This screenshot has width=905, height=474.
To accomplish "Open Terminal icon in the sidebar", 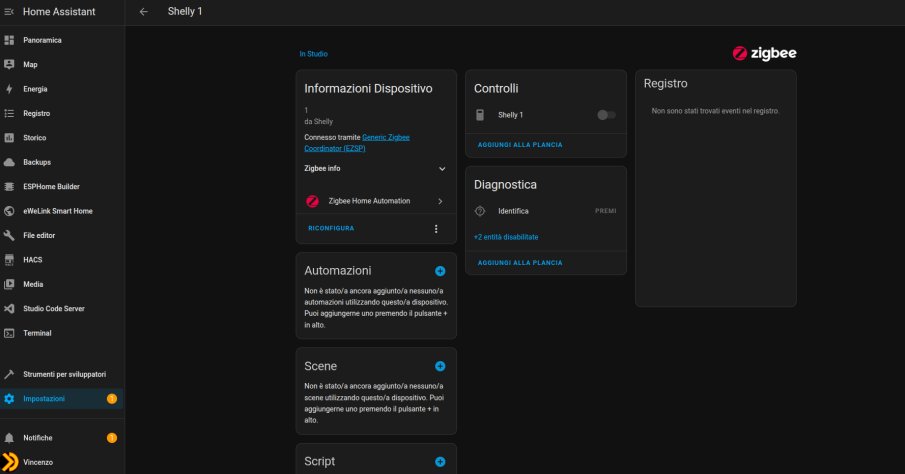I will (x=9, y=333).
